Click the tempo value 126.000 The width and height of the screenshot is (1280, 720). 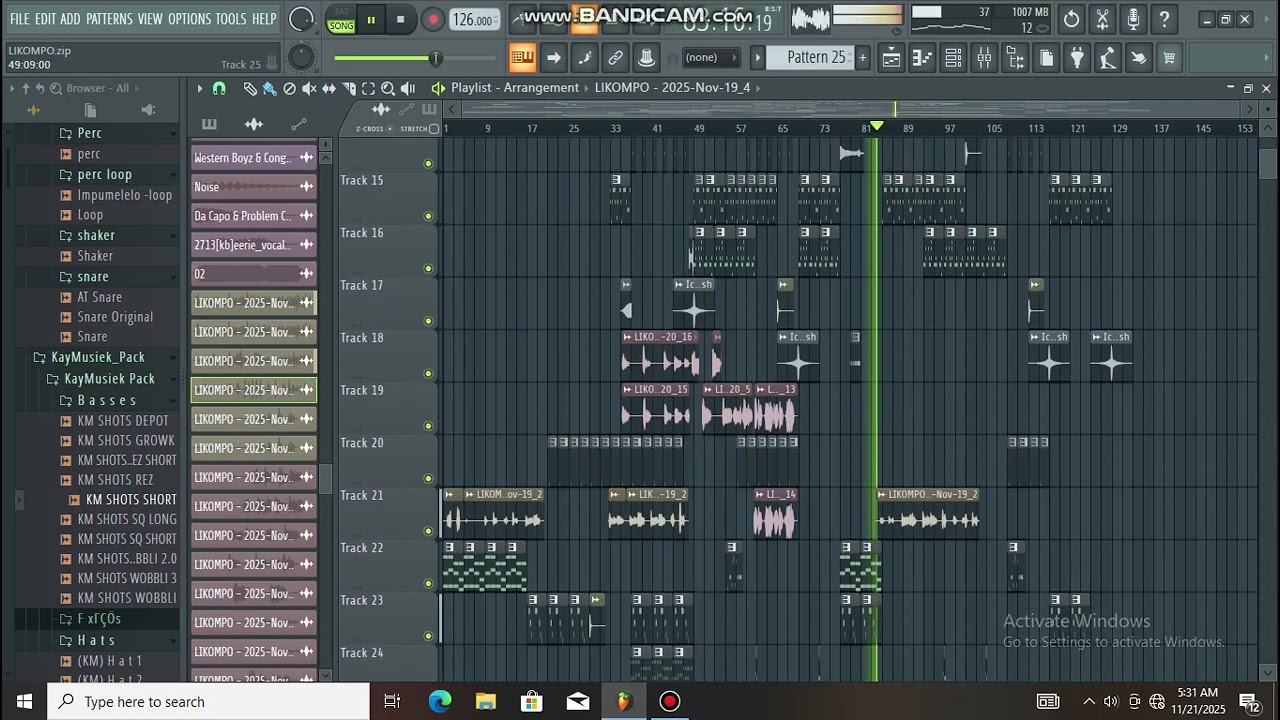[x=472, y=20]
